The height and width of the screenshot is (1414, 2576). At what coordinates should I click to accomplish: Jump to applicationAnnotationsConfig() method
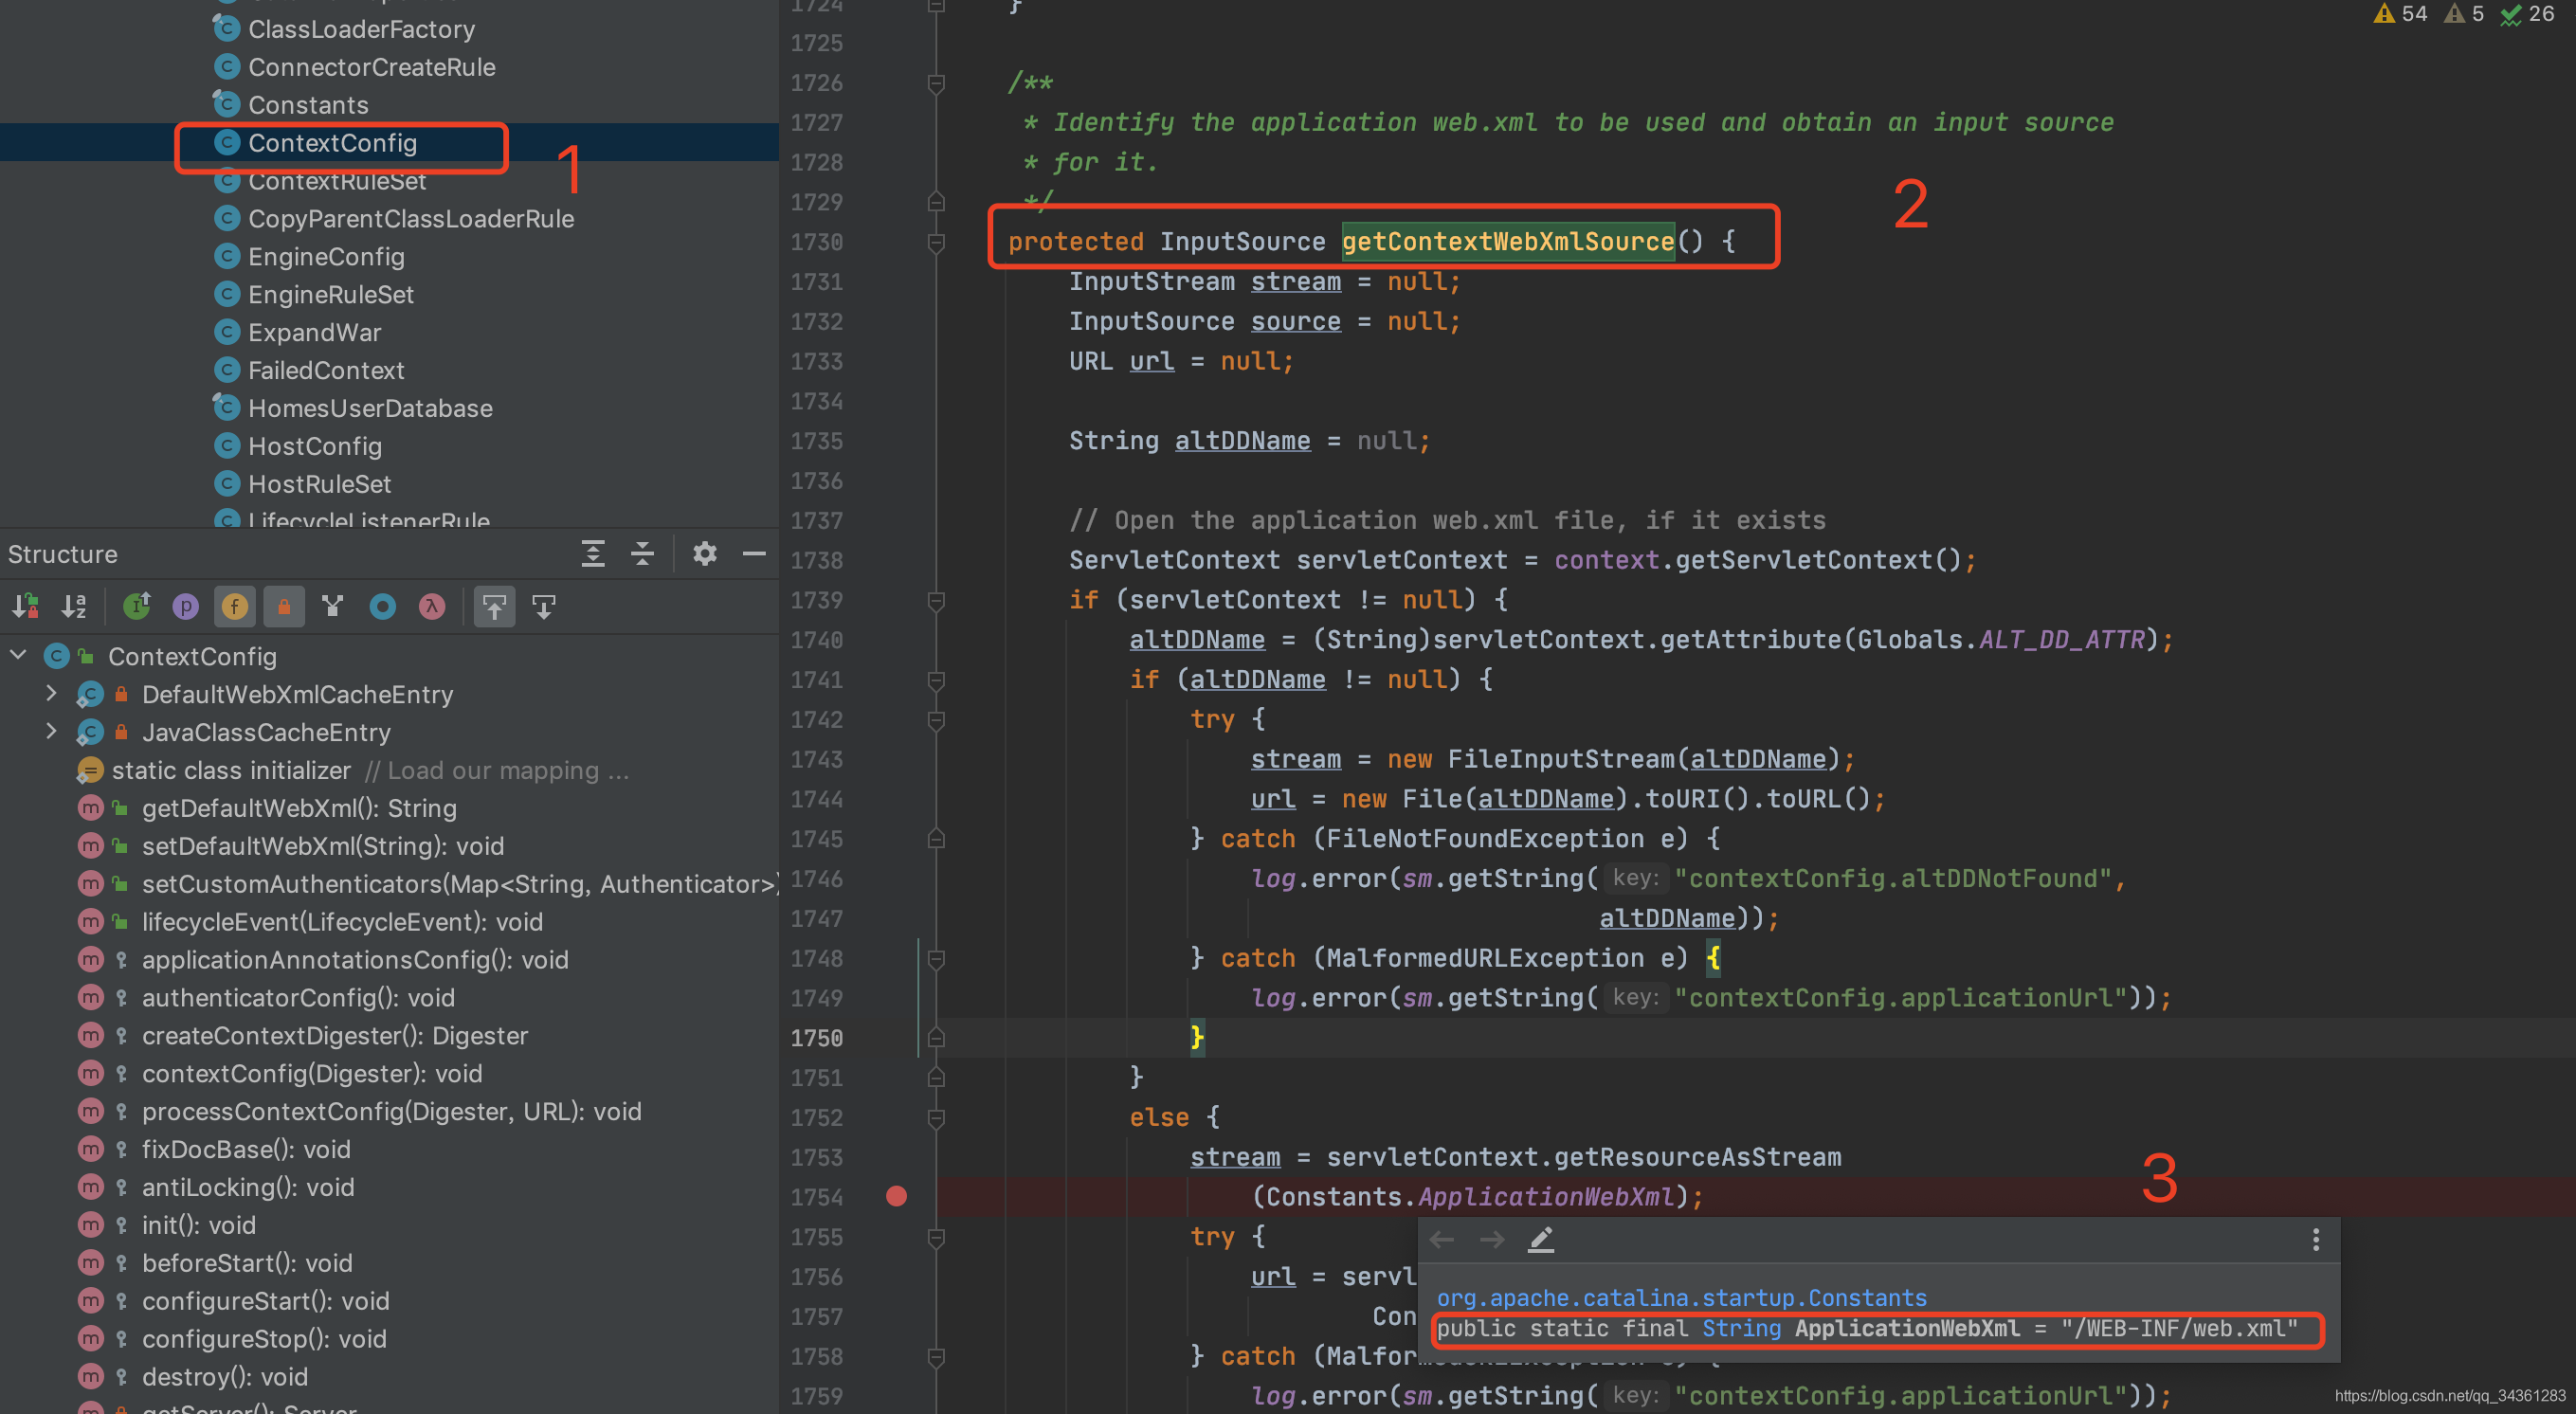(355, 960)
